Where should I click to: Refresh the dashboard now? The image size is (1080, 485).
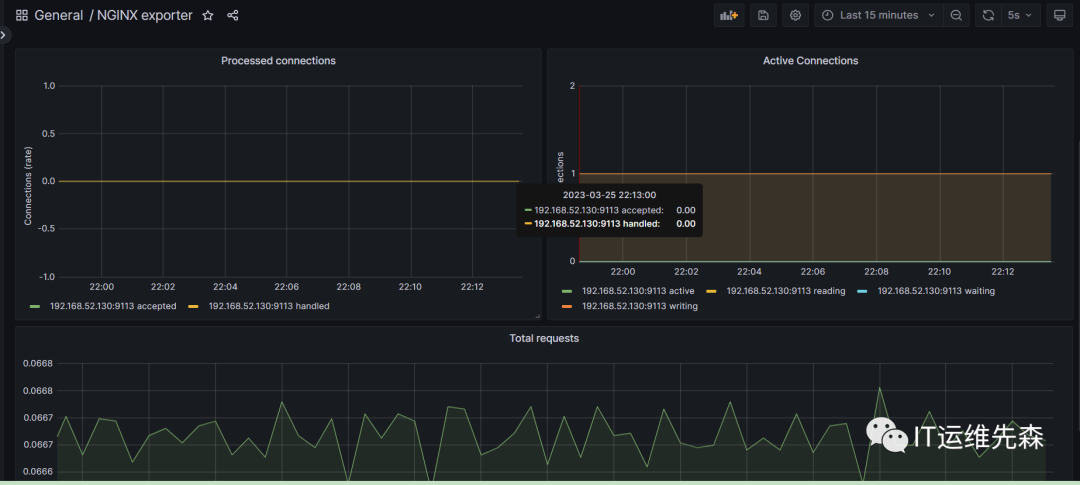click(988, 15)
